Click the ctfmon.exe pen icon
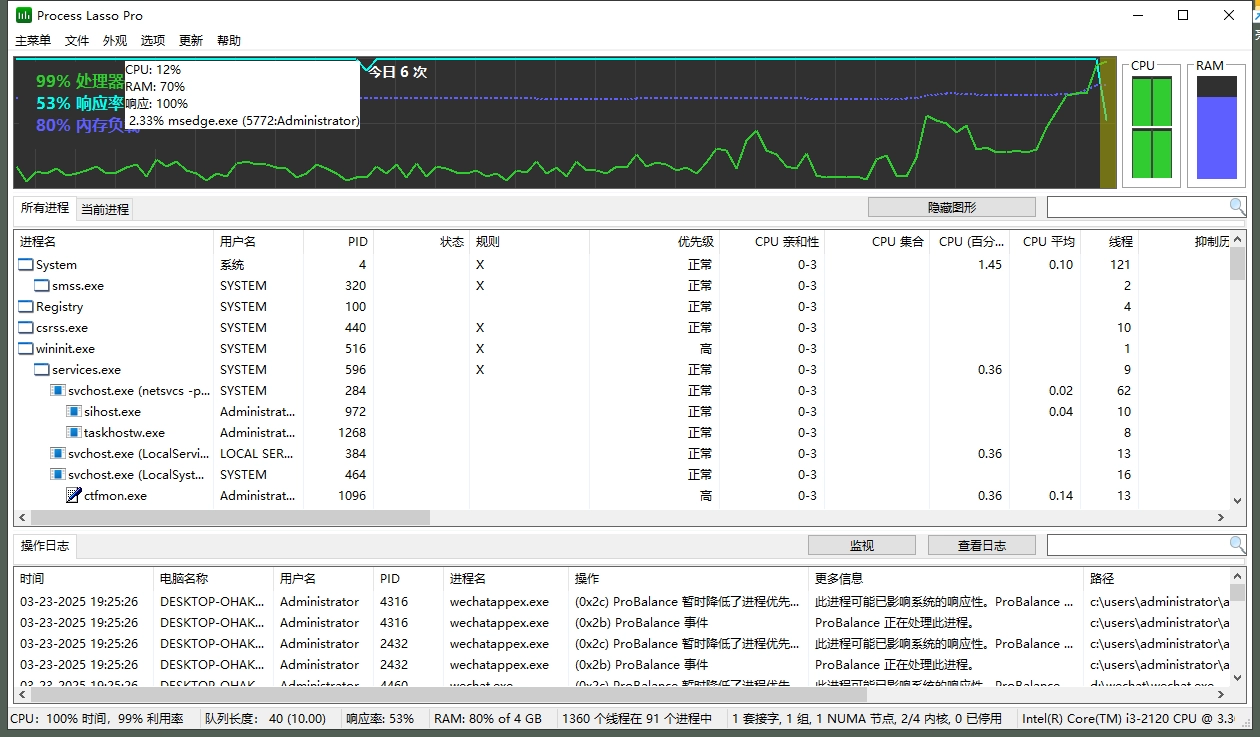 pyautogui.click(x=74, y=496)
